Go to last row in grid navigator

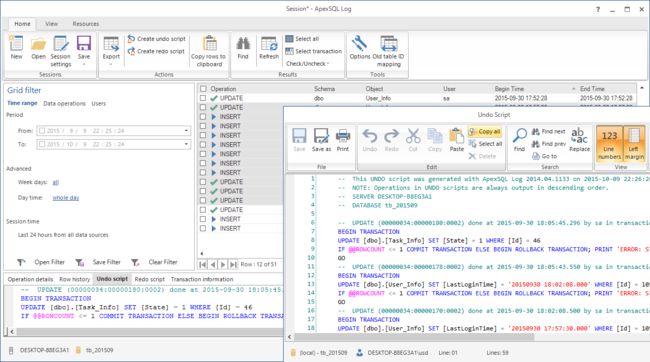(x=233, y=264)
